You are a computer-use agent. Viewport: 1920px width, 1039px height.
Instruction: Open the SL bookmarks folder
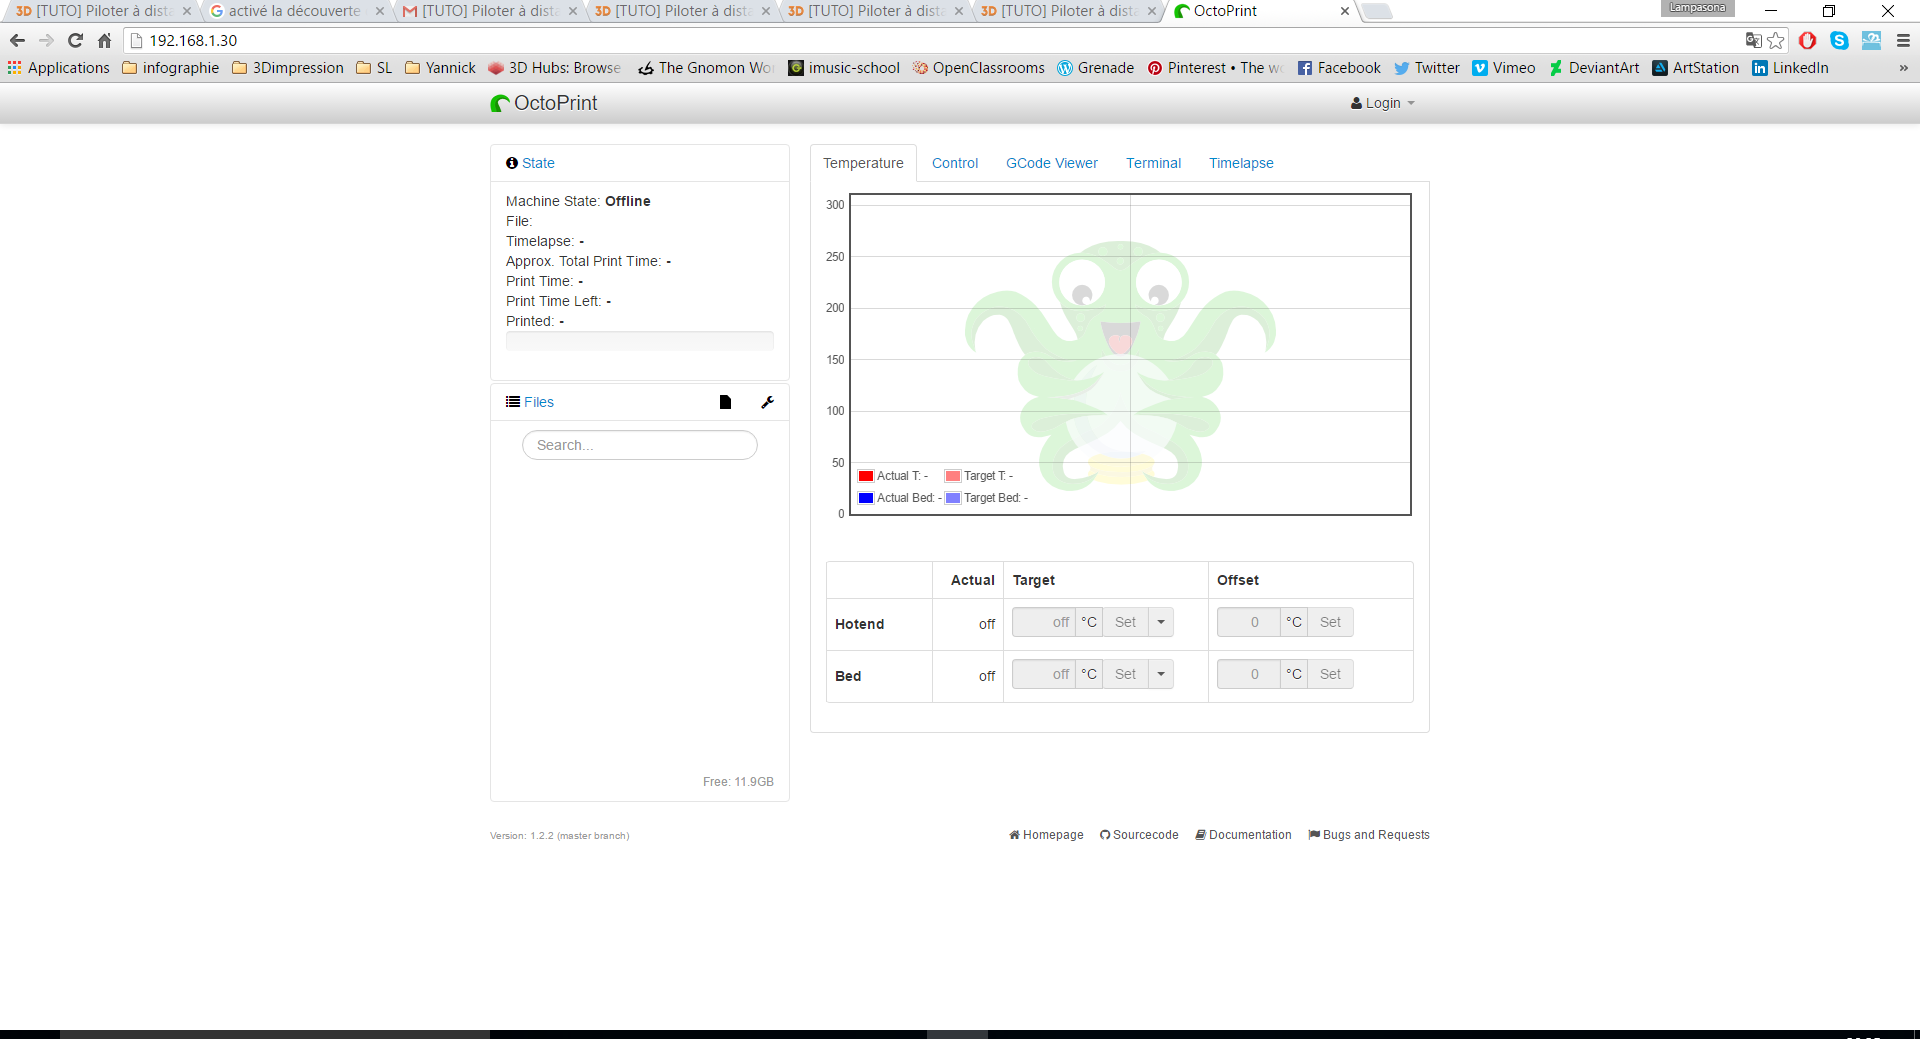click(375, 68)
